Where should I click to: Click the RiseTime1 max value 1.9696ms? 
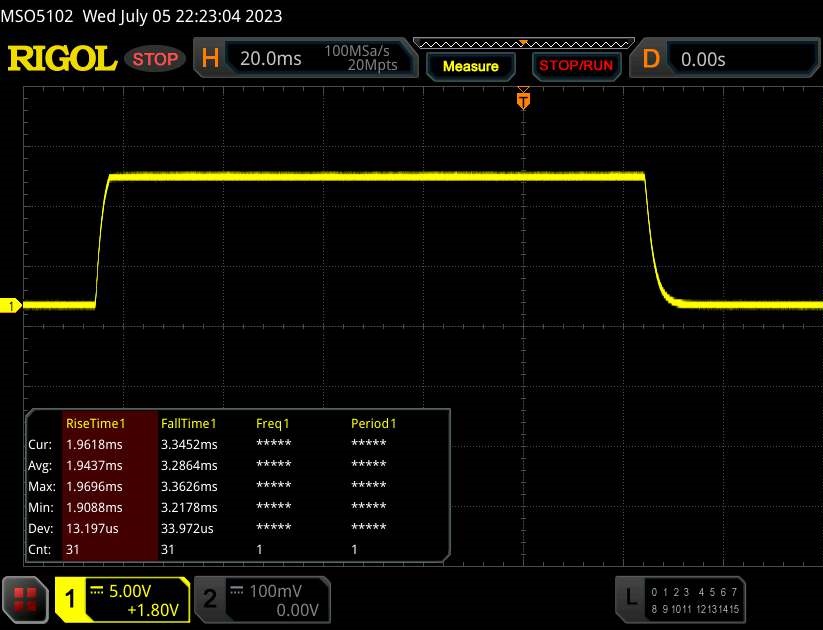point(94,487)
